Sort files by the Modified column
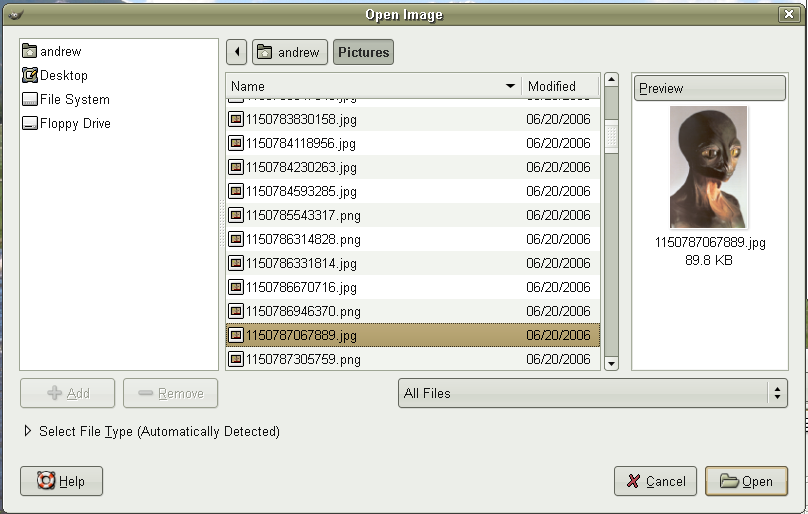This screenshot has height=514, width=808. click(560, 86)
